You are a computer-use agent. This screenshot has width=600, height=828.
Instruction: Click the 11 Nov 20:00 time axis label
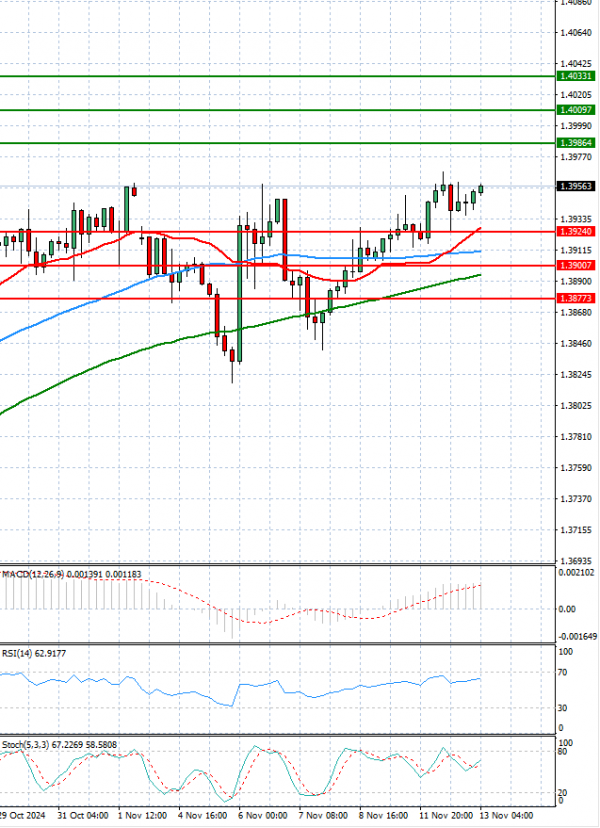coord(446,815)
